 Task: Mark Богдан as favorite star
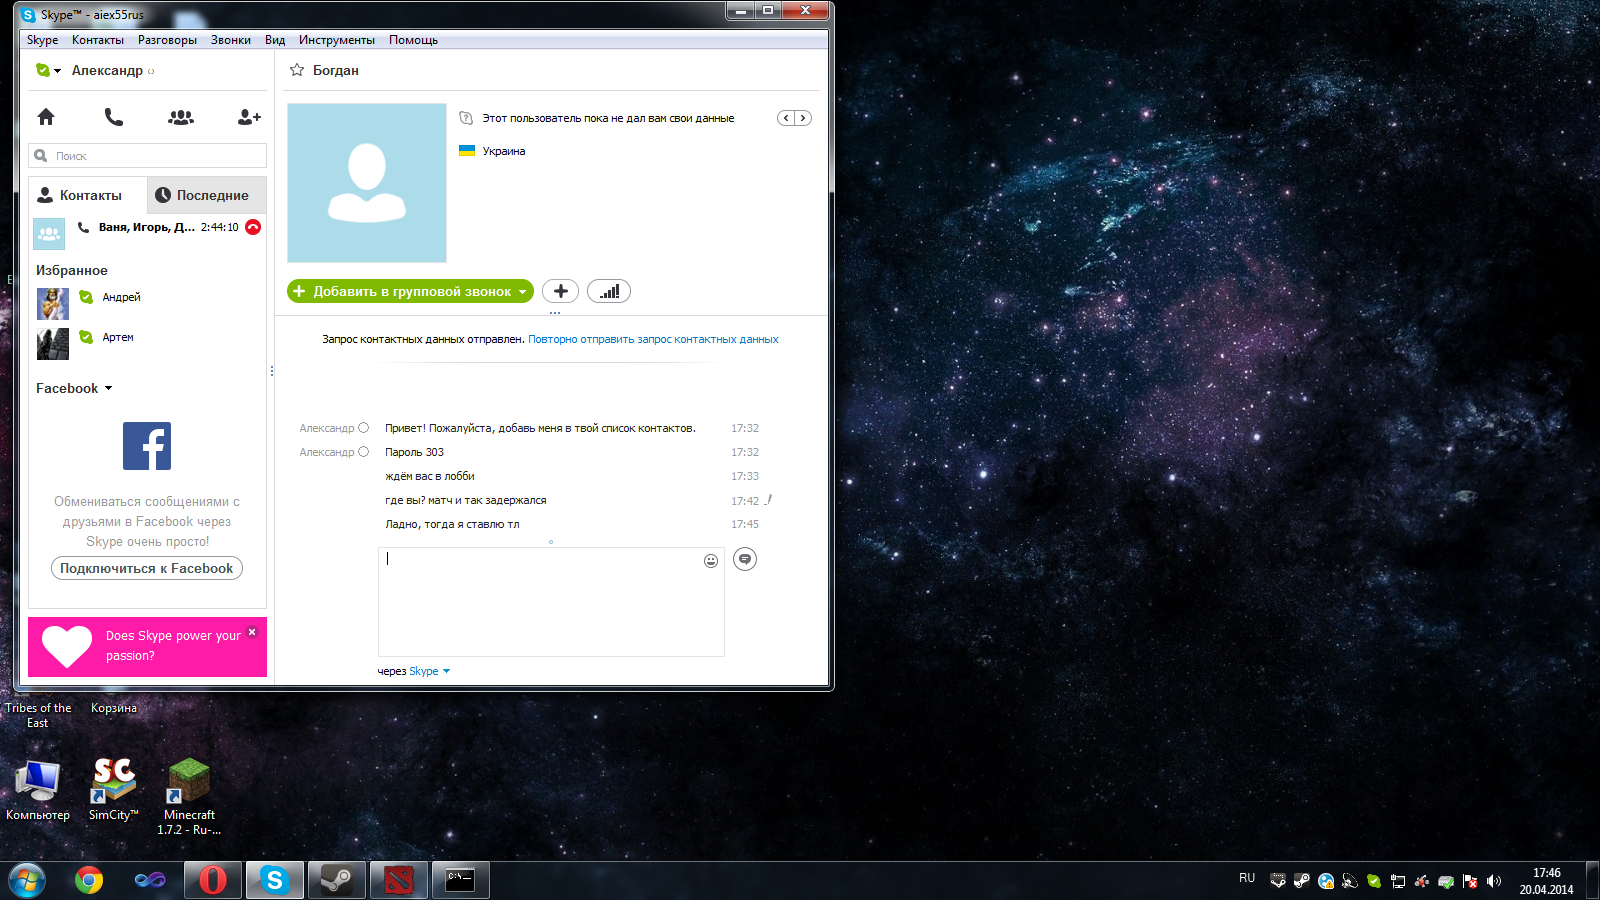(297, 70)
